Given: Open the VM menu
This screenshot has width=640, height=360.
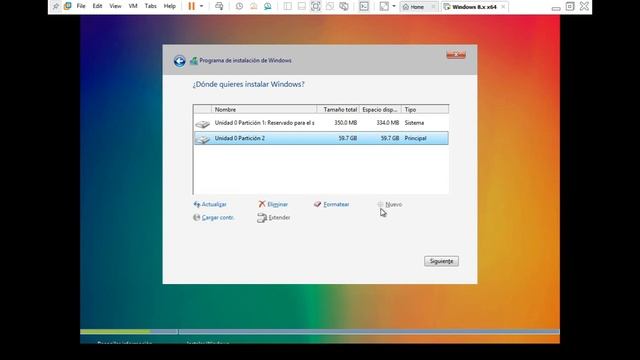Looking at the screenshot, I should (x=133, y=6).
